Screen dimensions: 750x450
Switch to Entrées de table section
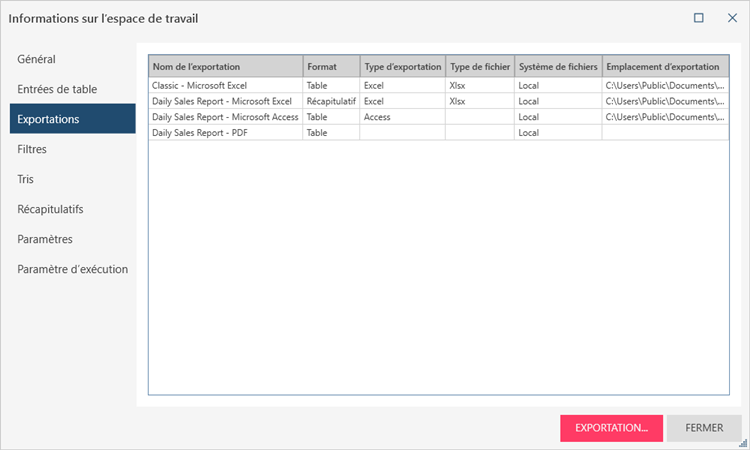[57, 89]
